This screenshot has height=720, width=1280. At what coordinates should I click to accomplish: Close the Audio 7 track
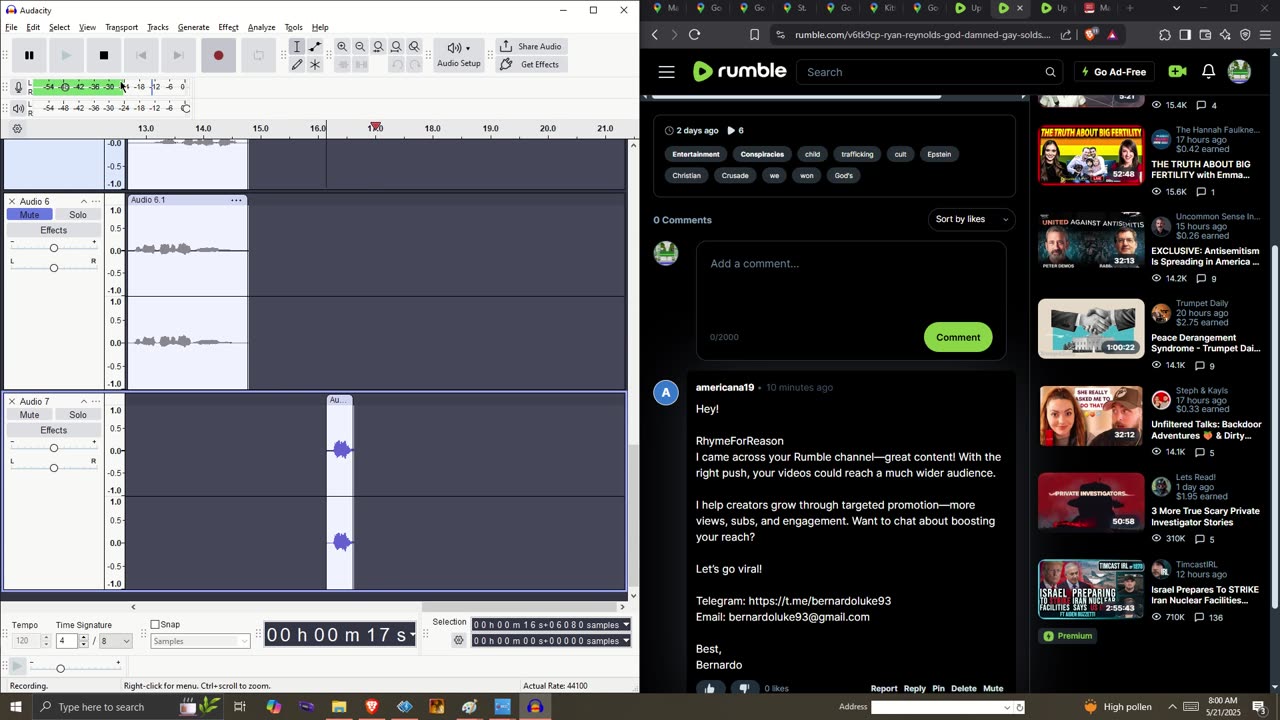12,401
